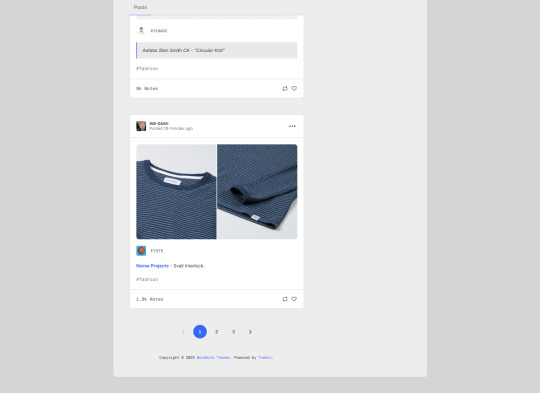
Task: Open the theme credit link in footer
Action: click(x=214, y=358)
